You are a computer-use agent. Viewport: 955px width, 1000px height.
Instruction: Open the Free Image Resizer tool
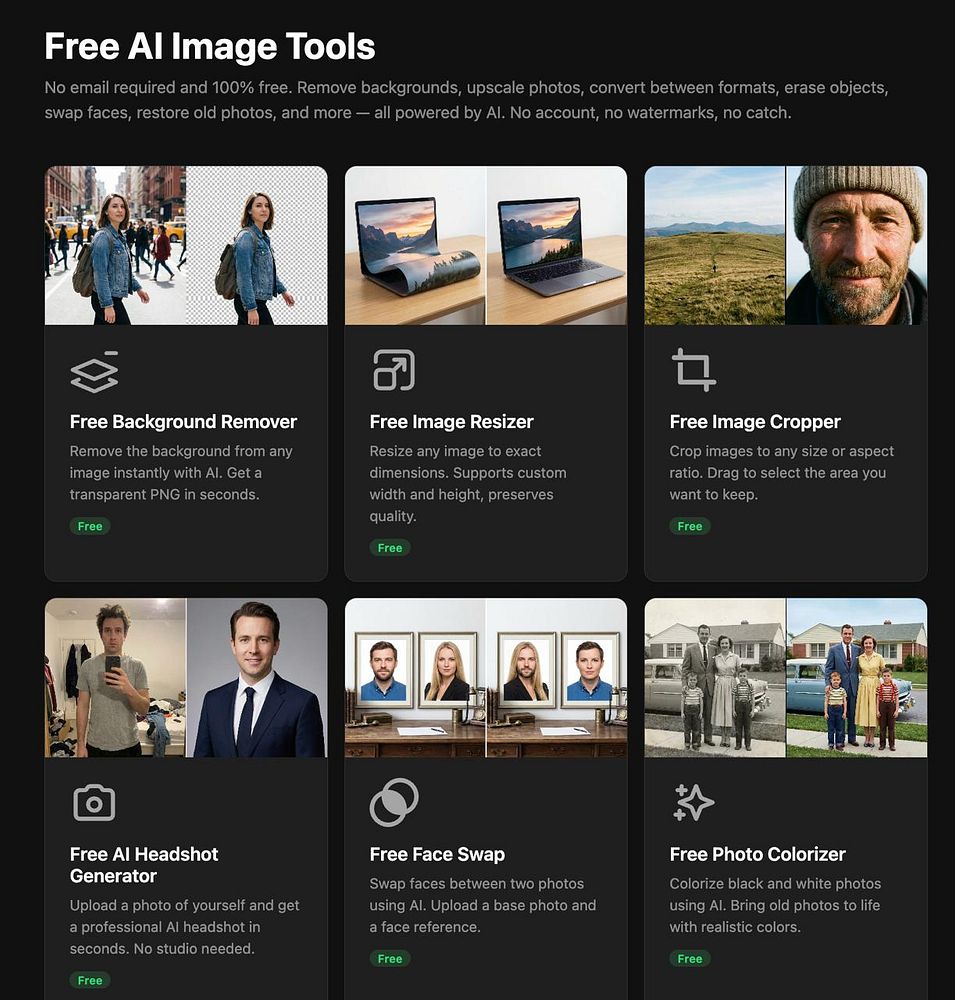point(451,422)
